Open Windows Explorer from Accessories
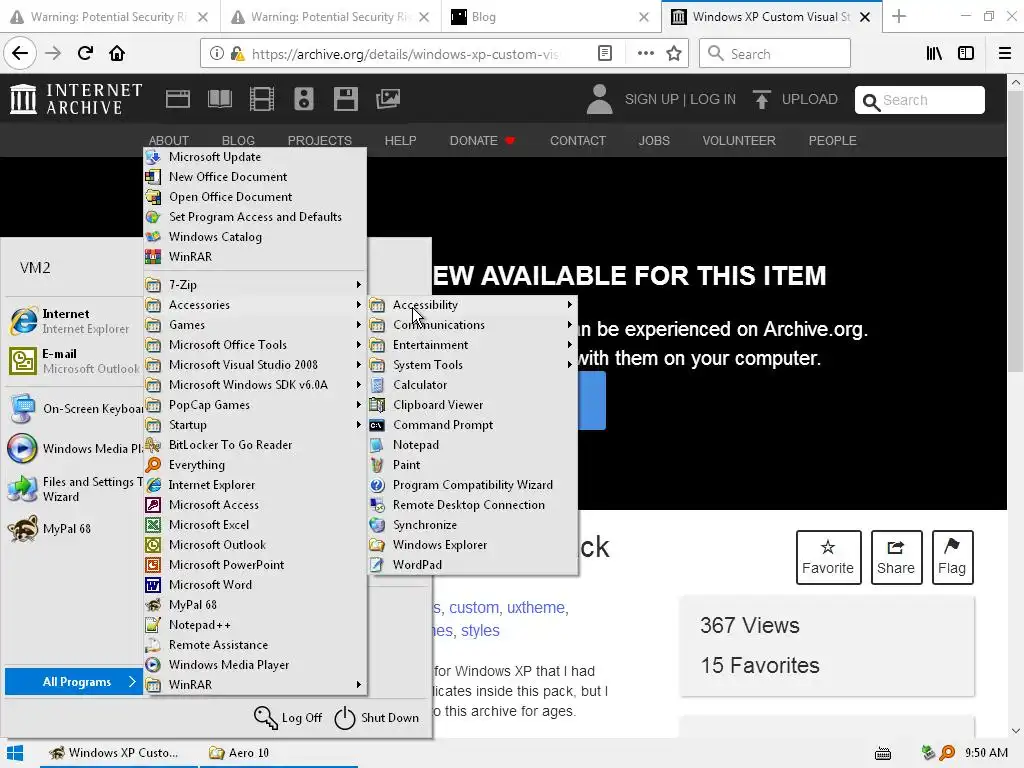This screenshot has height=768, width=1024. pos(473,545)
